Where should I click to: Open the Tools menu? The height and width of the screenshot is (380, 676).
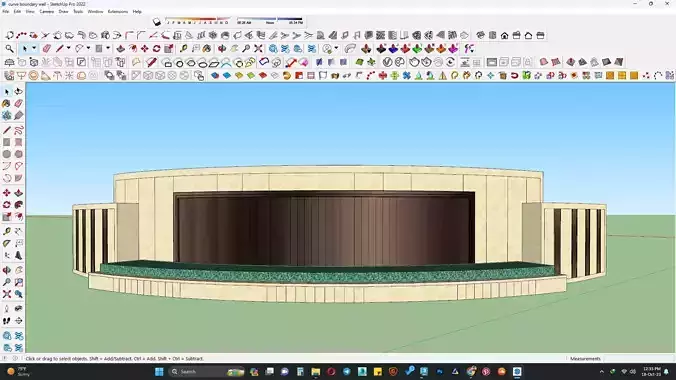coord(78,12)
